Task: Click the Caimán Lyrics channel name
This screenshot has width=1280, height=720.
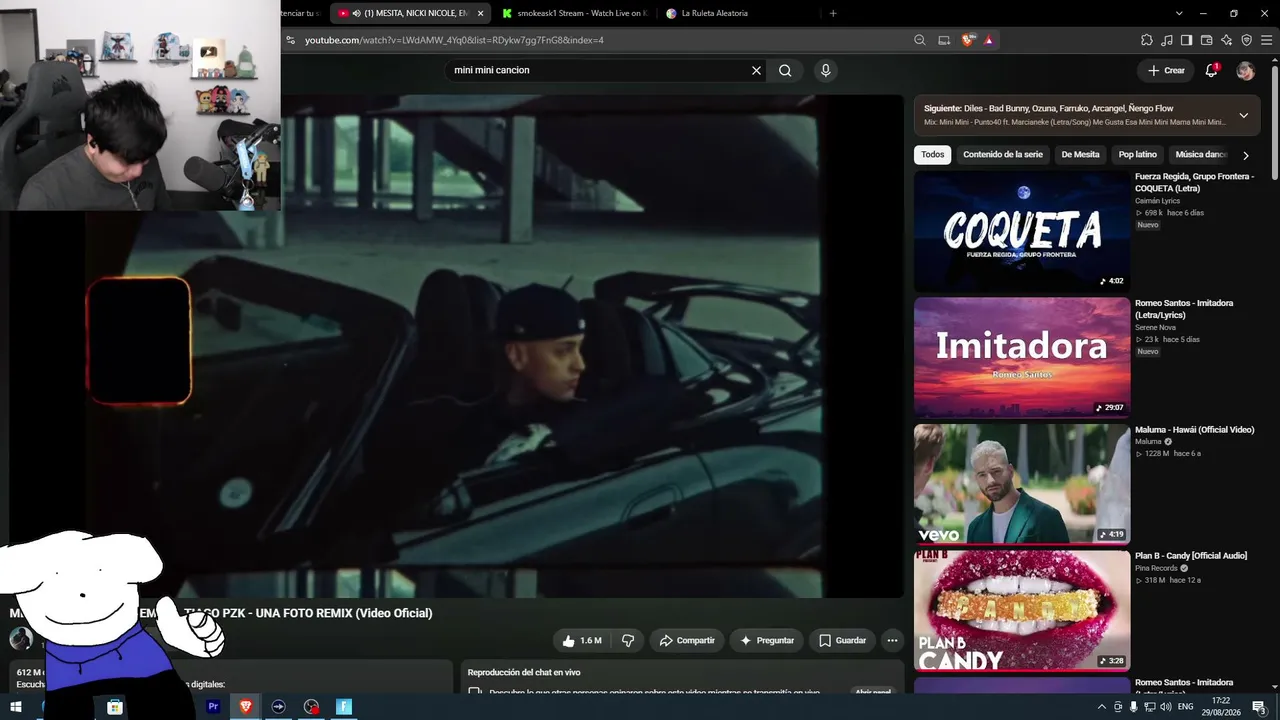Action: [x=1157, y=201]
